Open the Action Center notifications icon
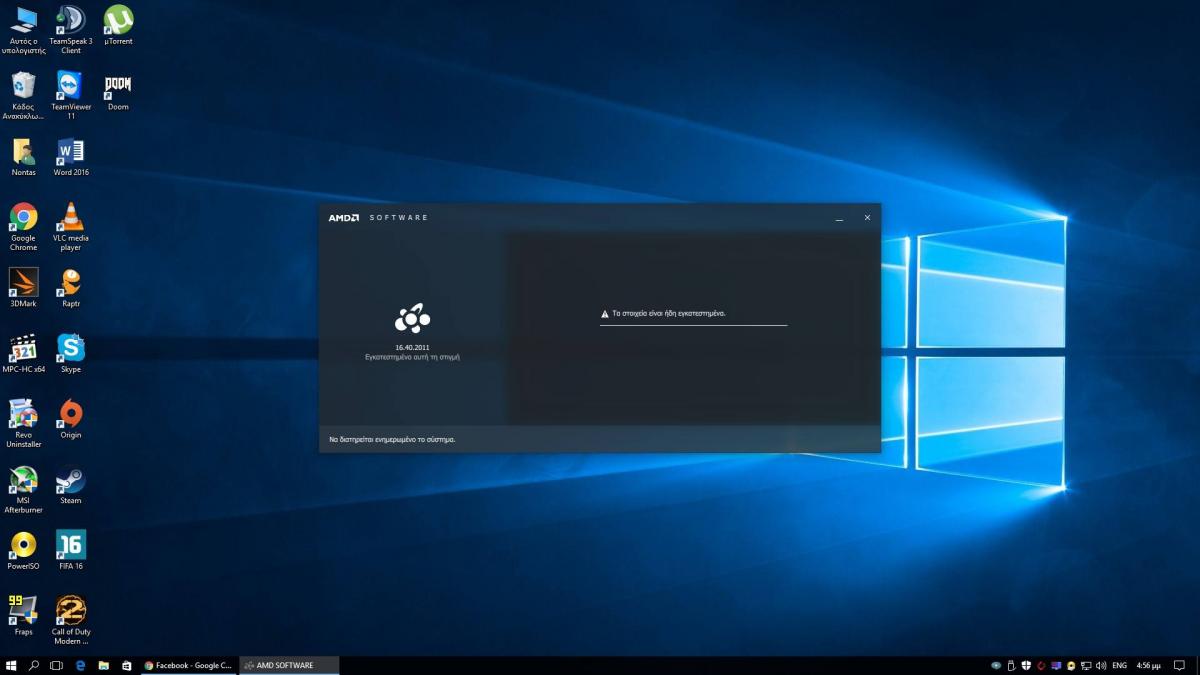This screenshot has width=1200, height=675. [x=1181, y=665]
